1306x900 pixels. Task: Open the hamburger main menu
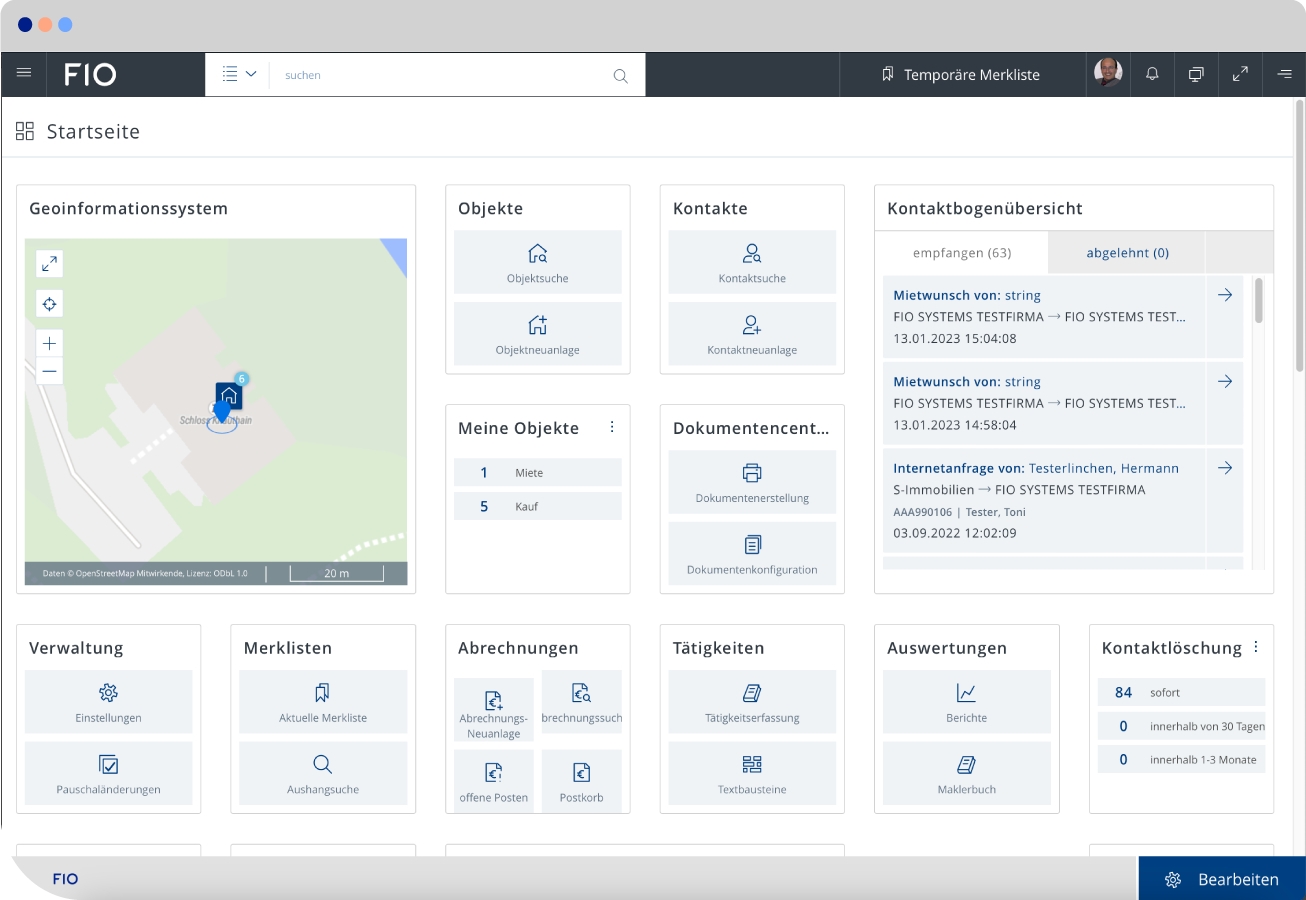point(24,74)
